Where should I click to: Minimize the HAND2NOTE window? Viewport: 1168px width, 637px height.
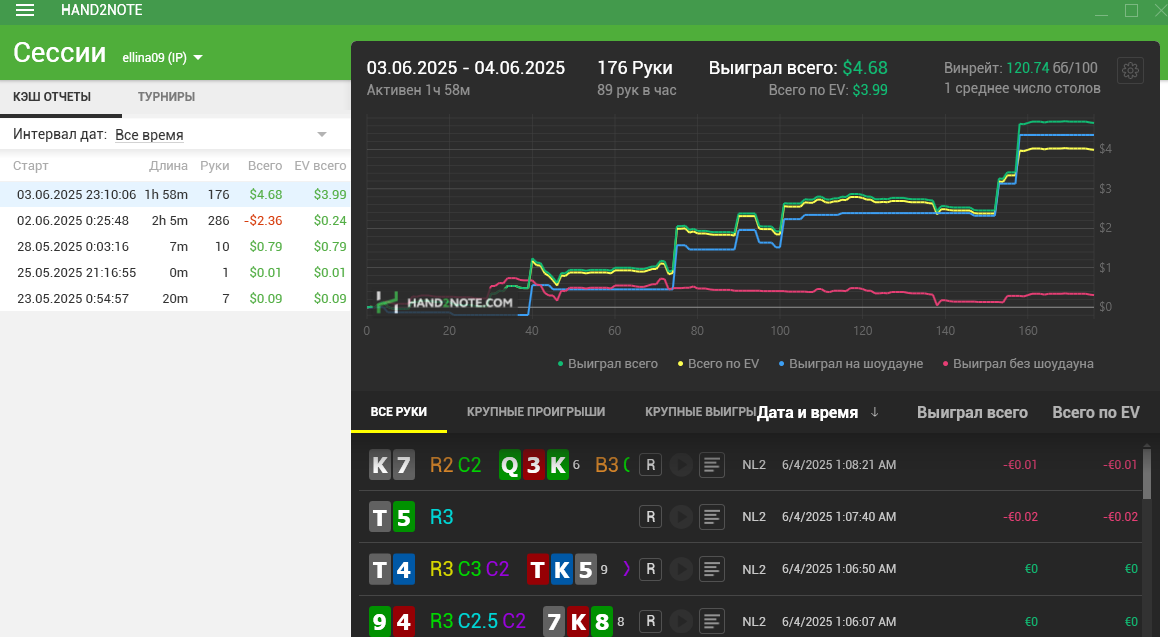[x=1102, y=10]
